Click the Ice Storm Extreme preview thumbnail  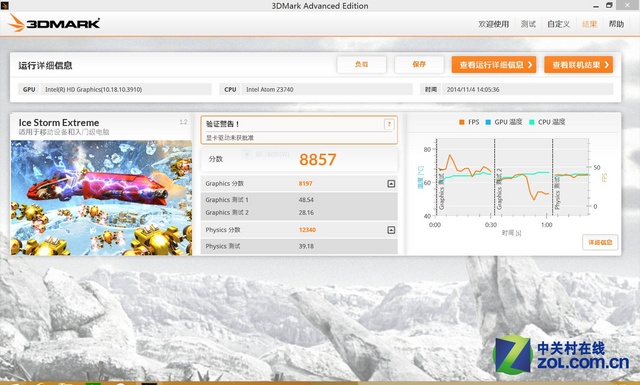pos(101,198)
